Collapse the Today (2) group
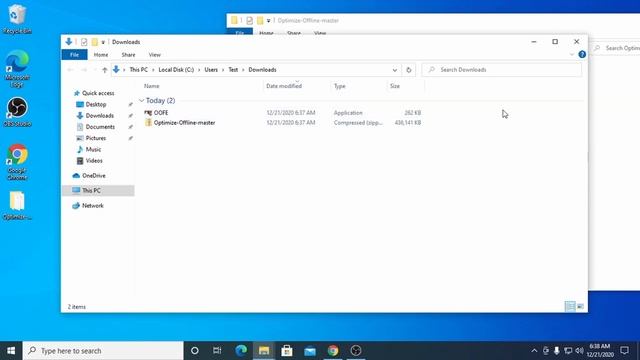The image size is (640, 360). [141, 100]
